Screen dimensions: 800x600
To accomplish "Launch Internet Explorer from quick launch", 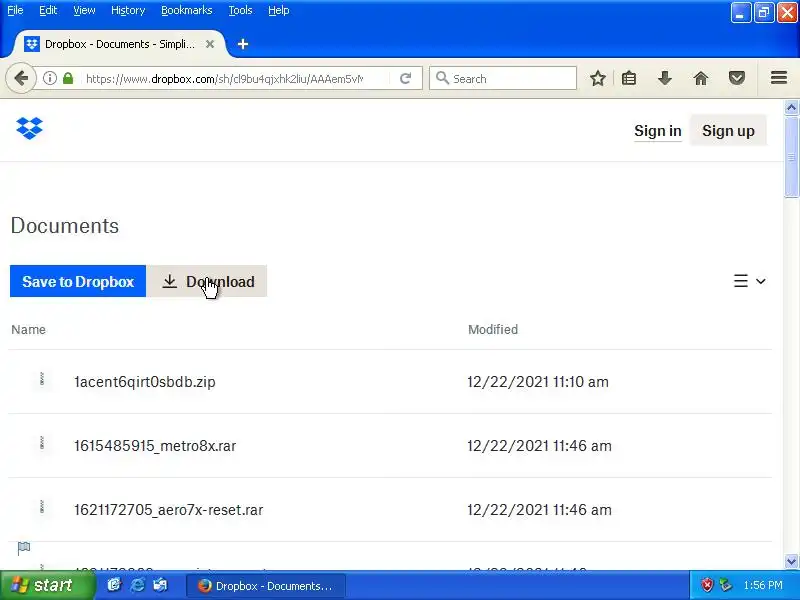I will click(x=137, y=585).
